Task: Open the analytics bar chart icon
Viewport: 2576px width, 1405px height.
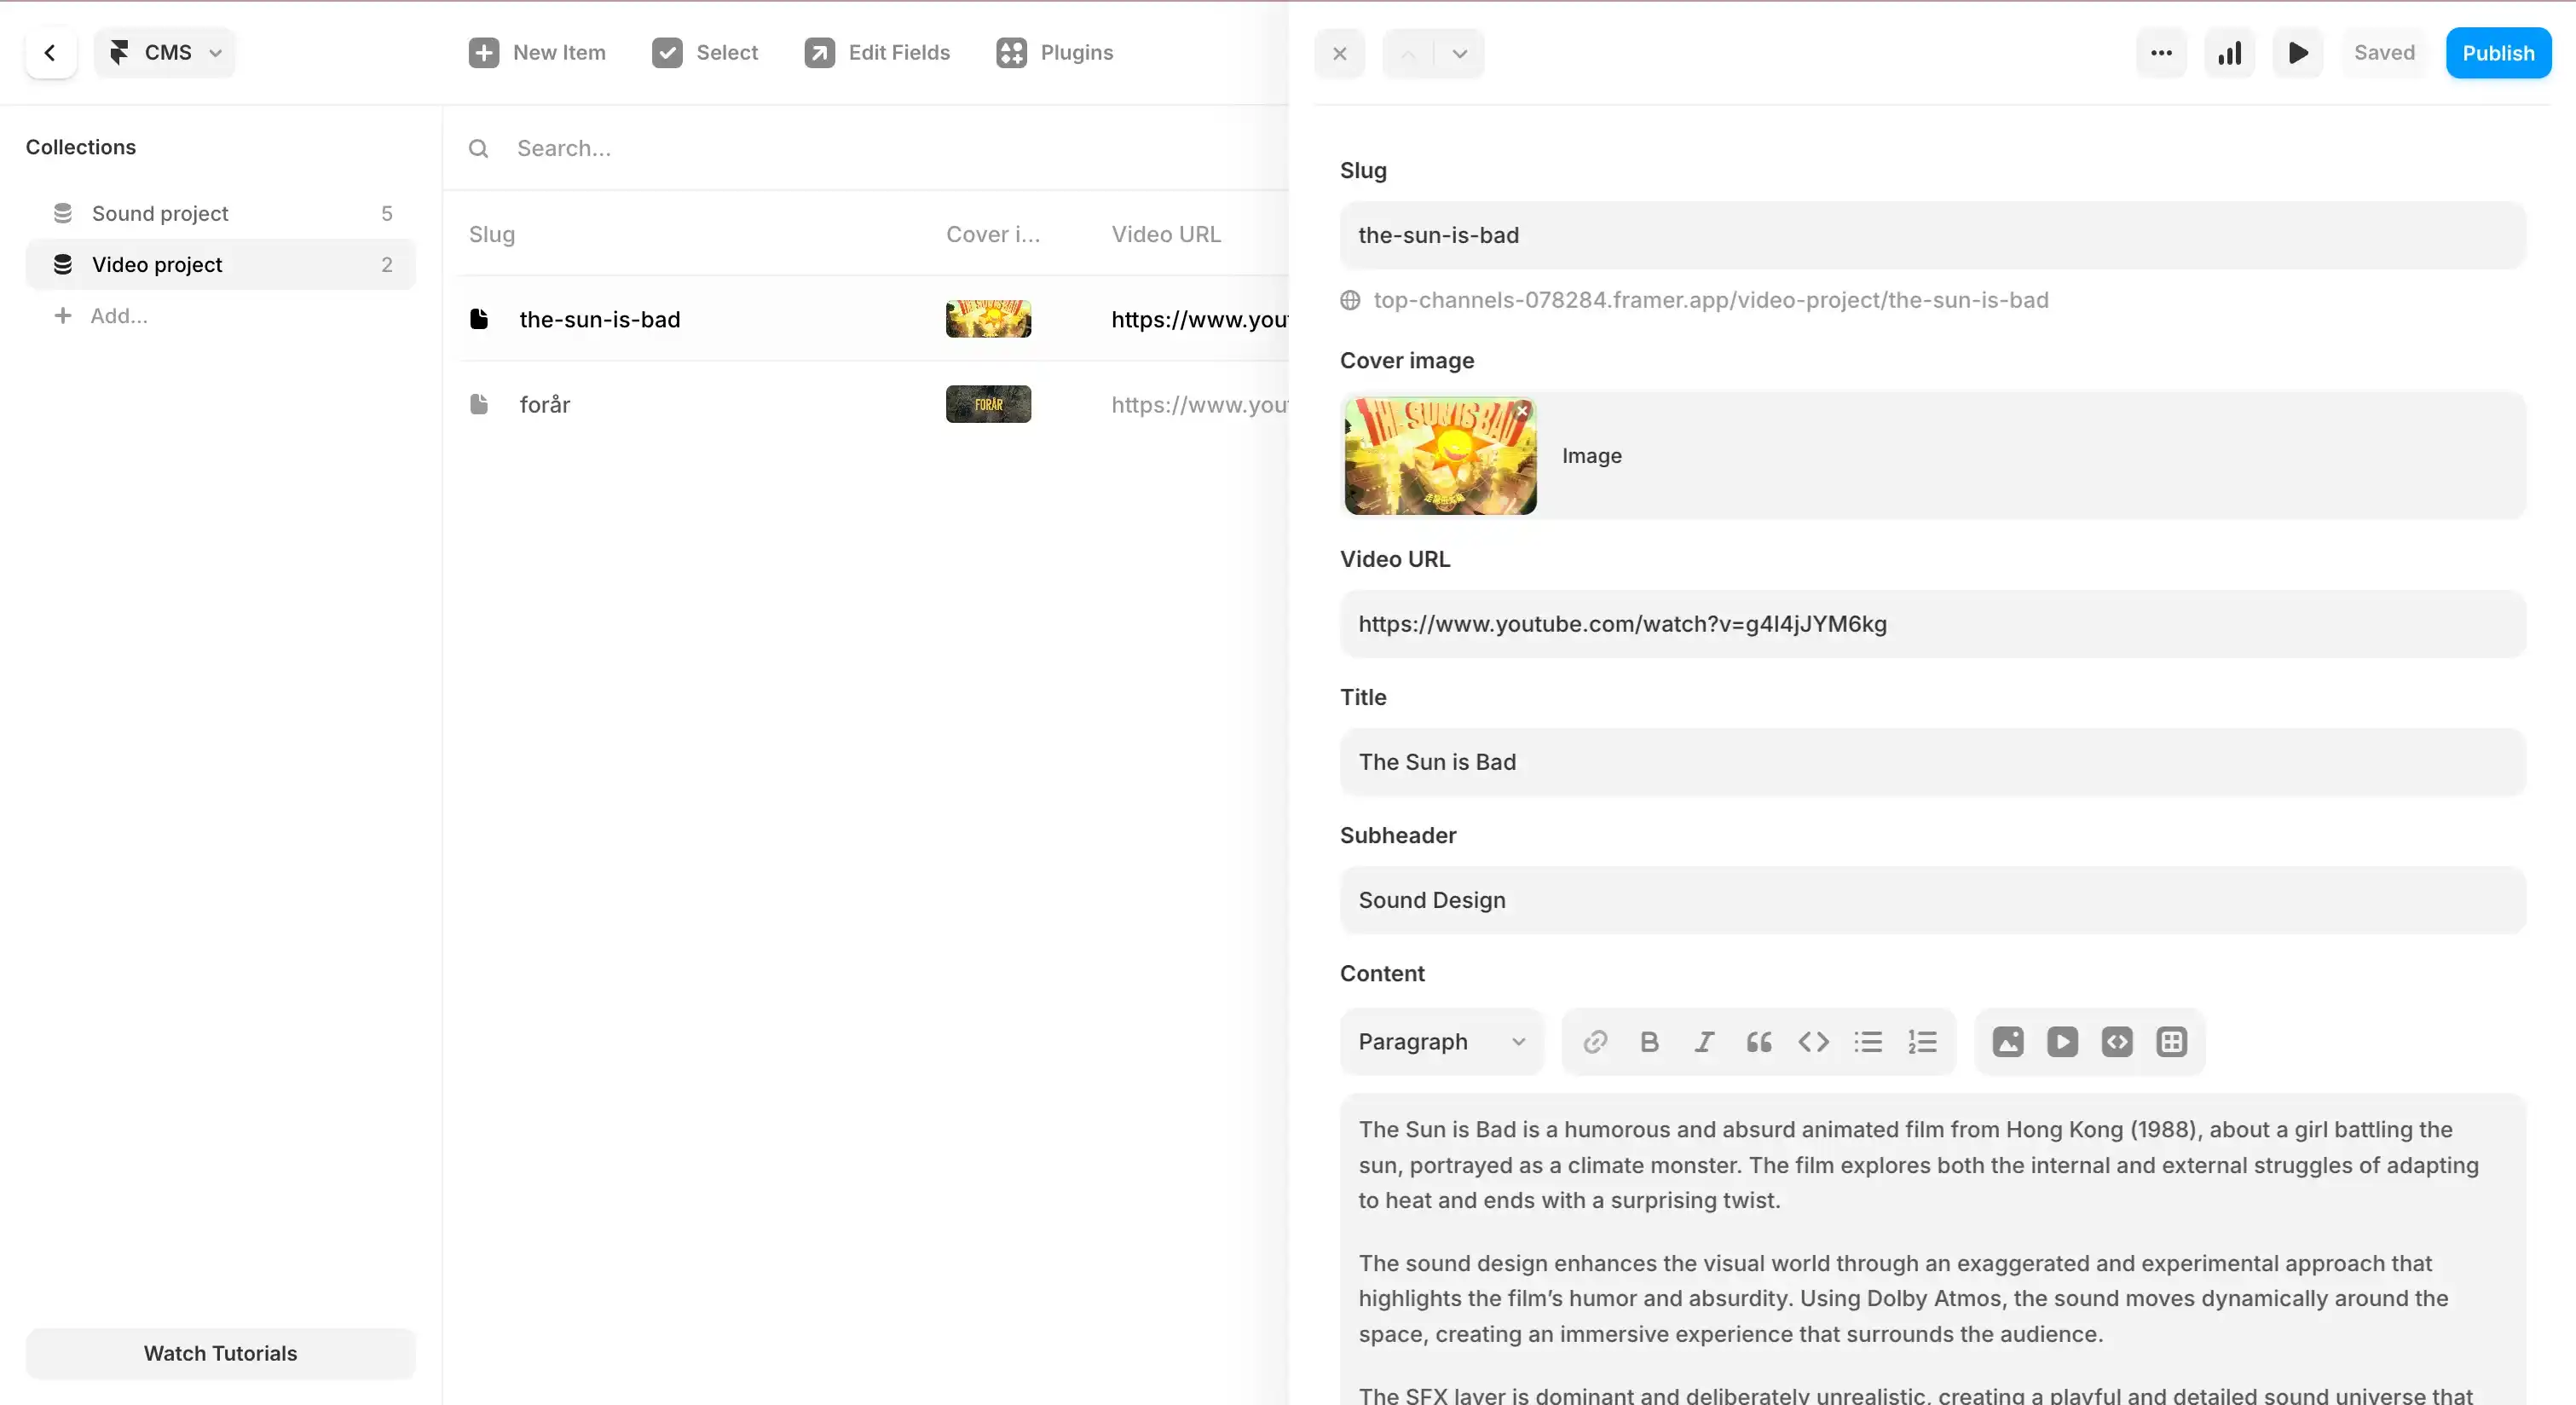Action: (x=2229, y=53)
